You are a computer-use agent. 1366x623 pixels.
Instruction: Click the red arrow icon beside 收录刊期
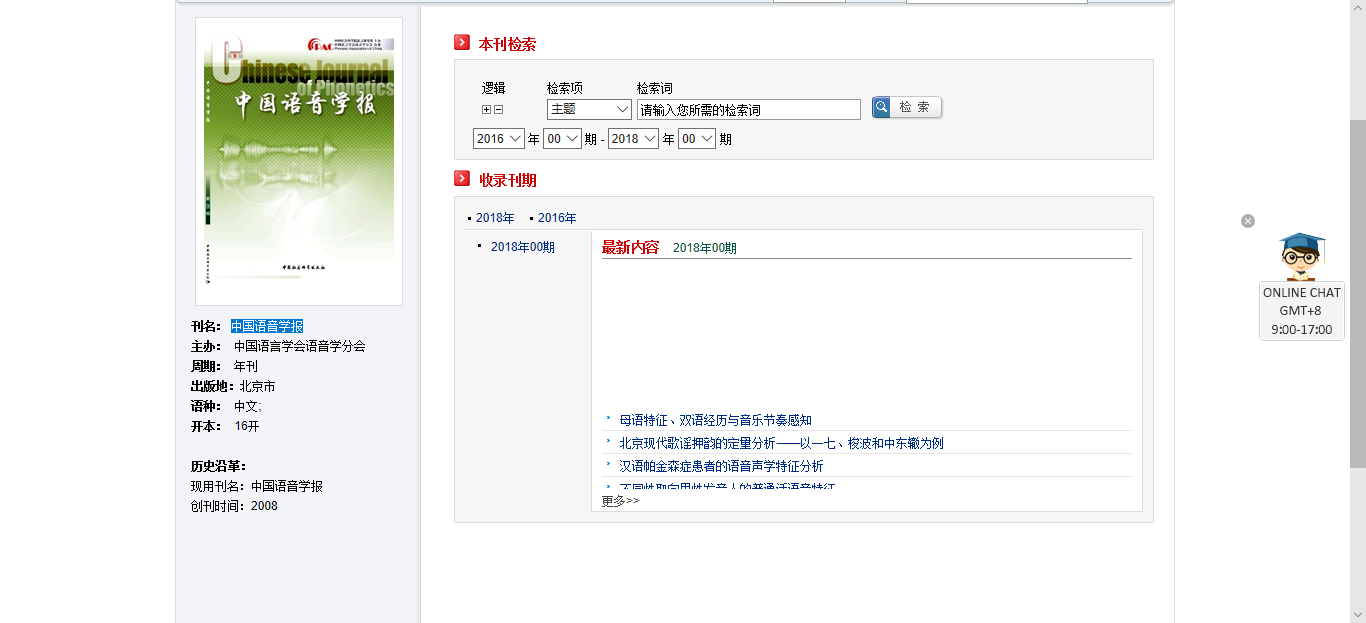tap(462, 179)
